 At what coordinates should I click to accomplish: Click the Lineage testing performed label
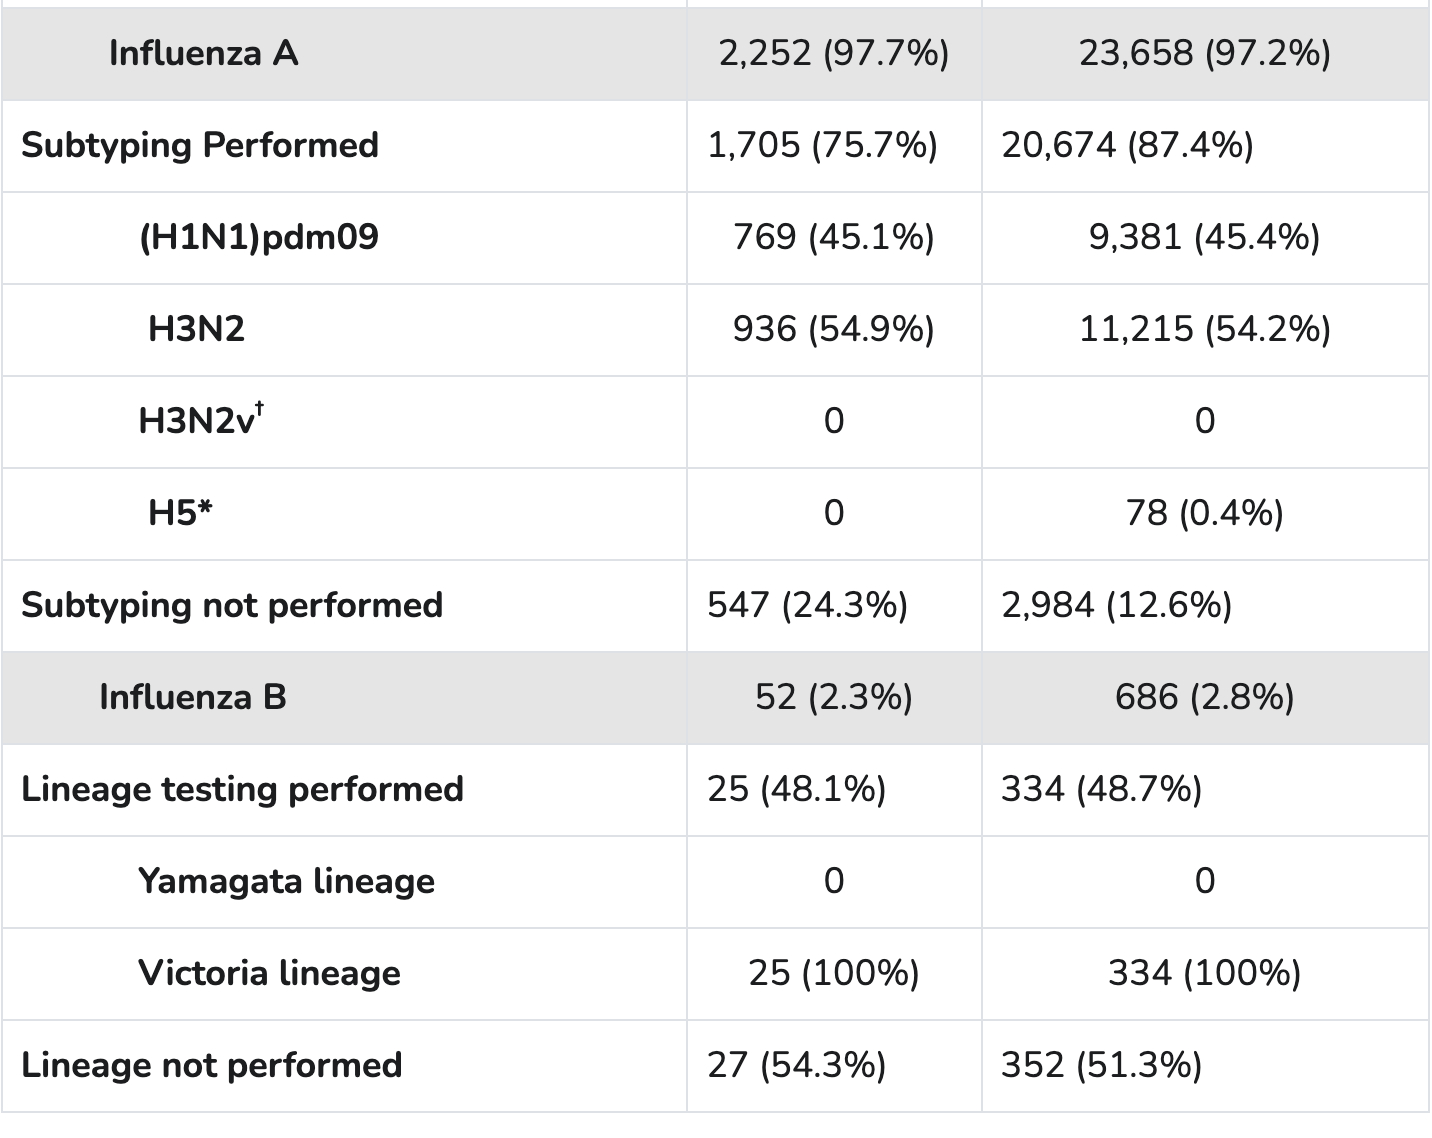242,789
